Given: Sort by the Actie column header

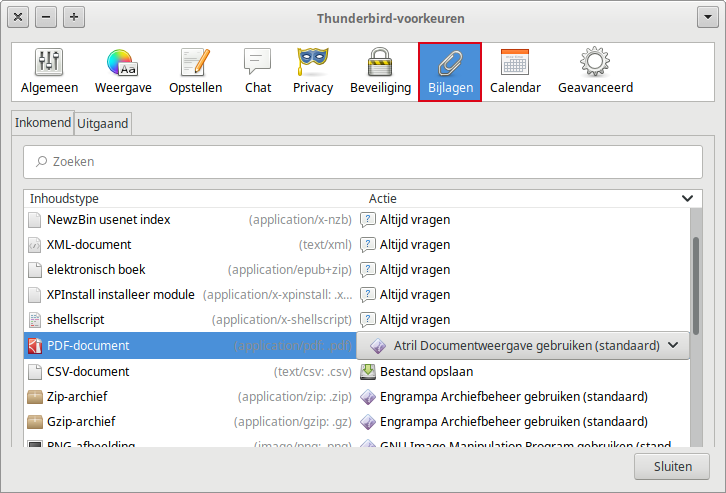Looking at the screenshot, I should 519,199.
